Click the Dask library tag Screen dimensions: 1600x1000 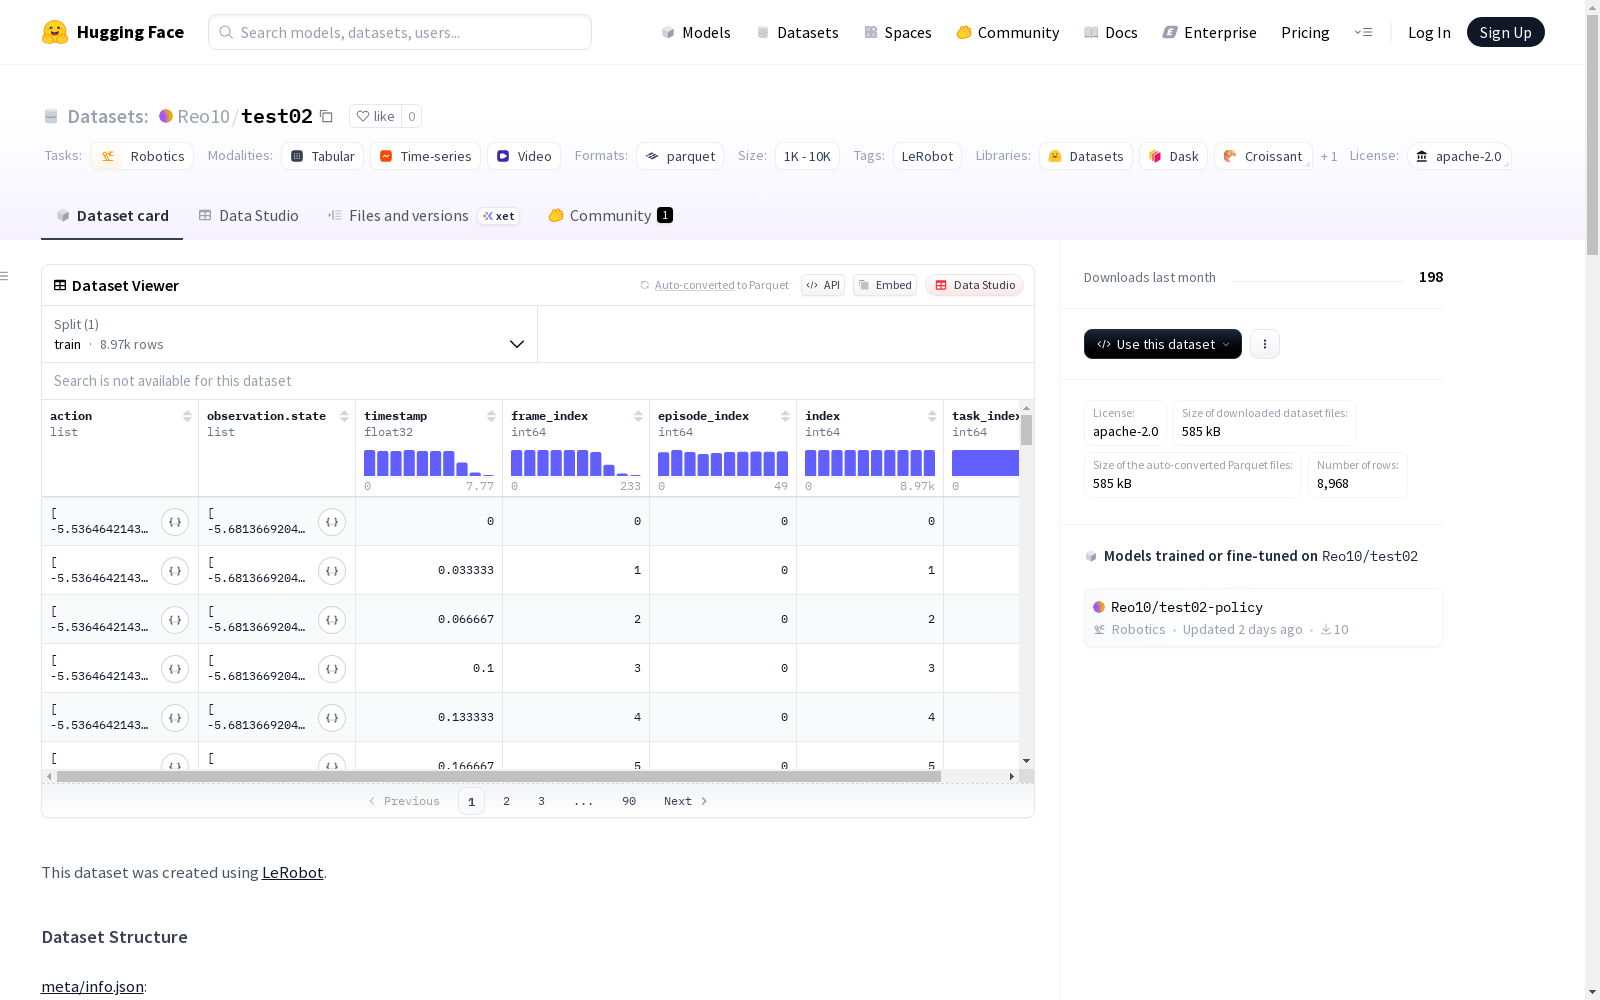tap(1173, 156)
